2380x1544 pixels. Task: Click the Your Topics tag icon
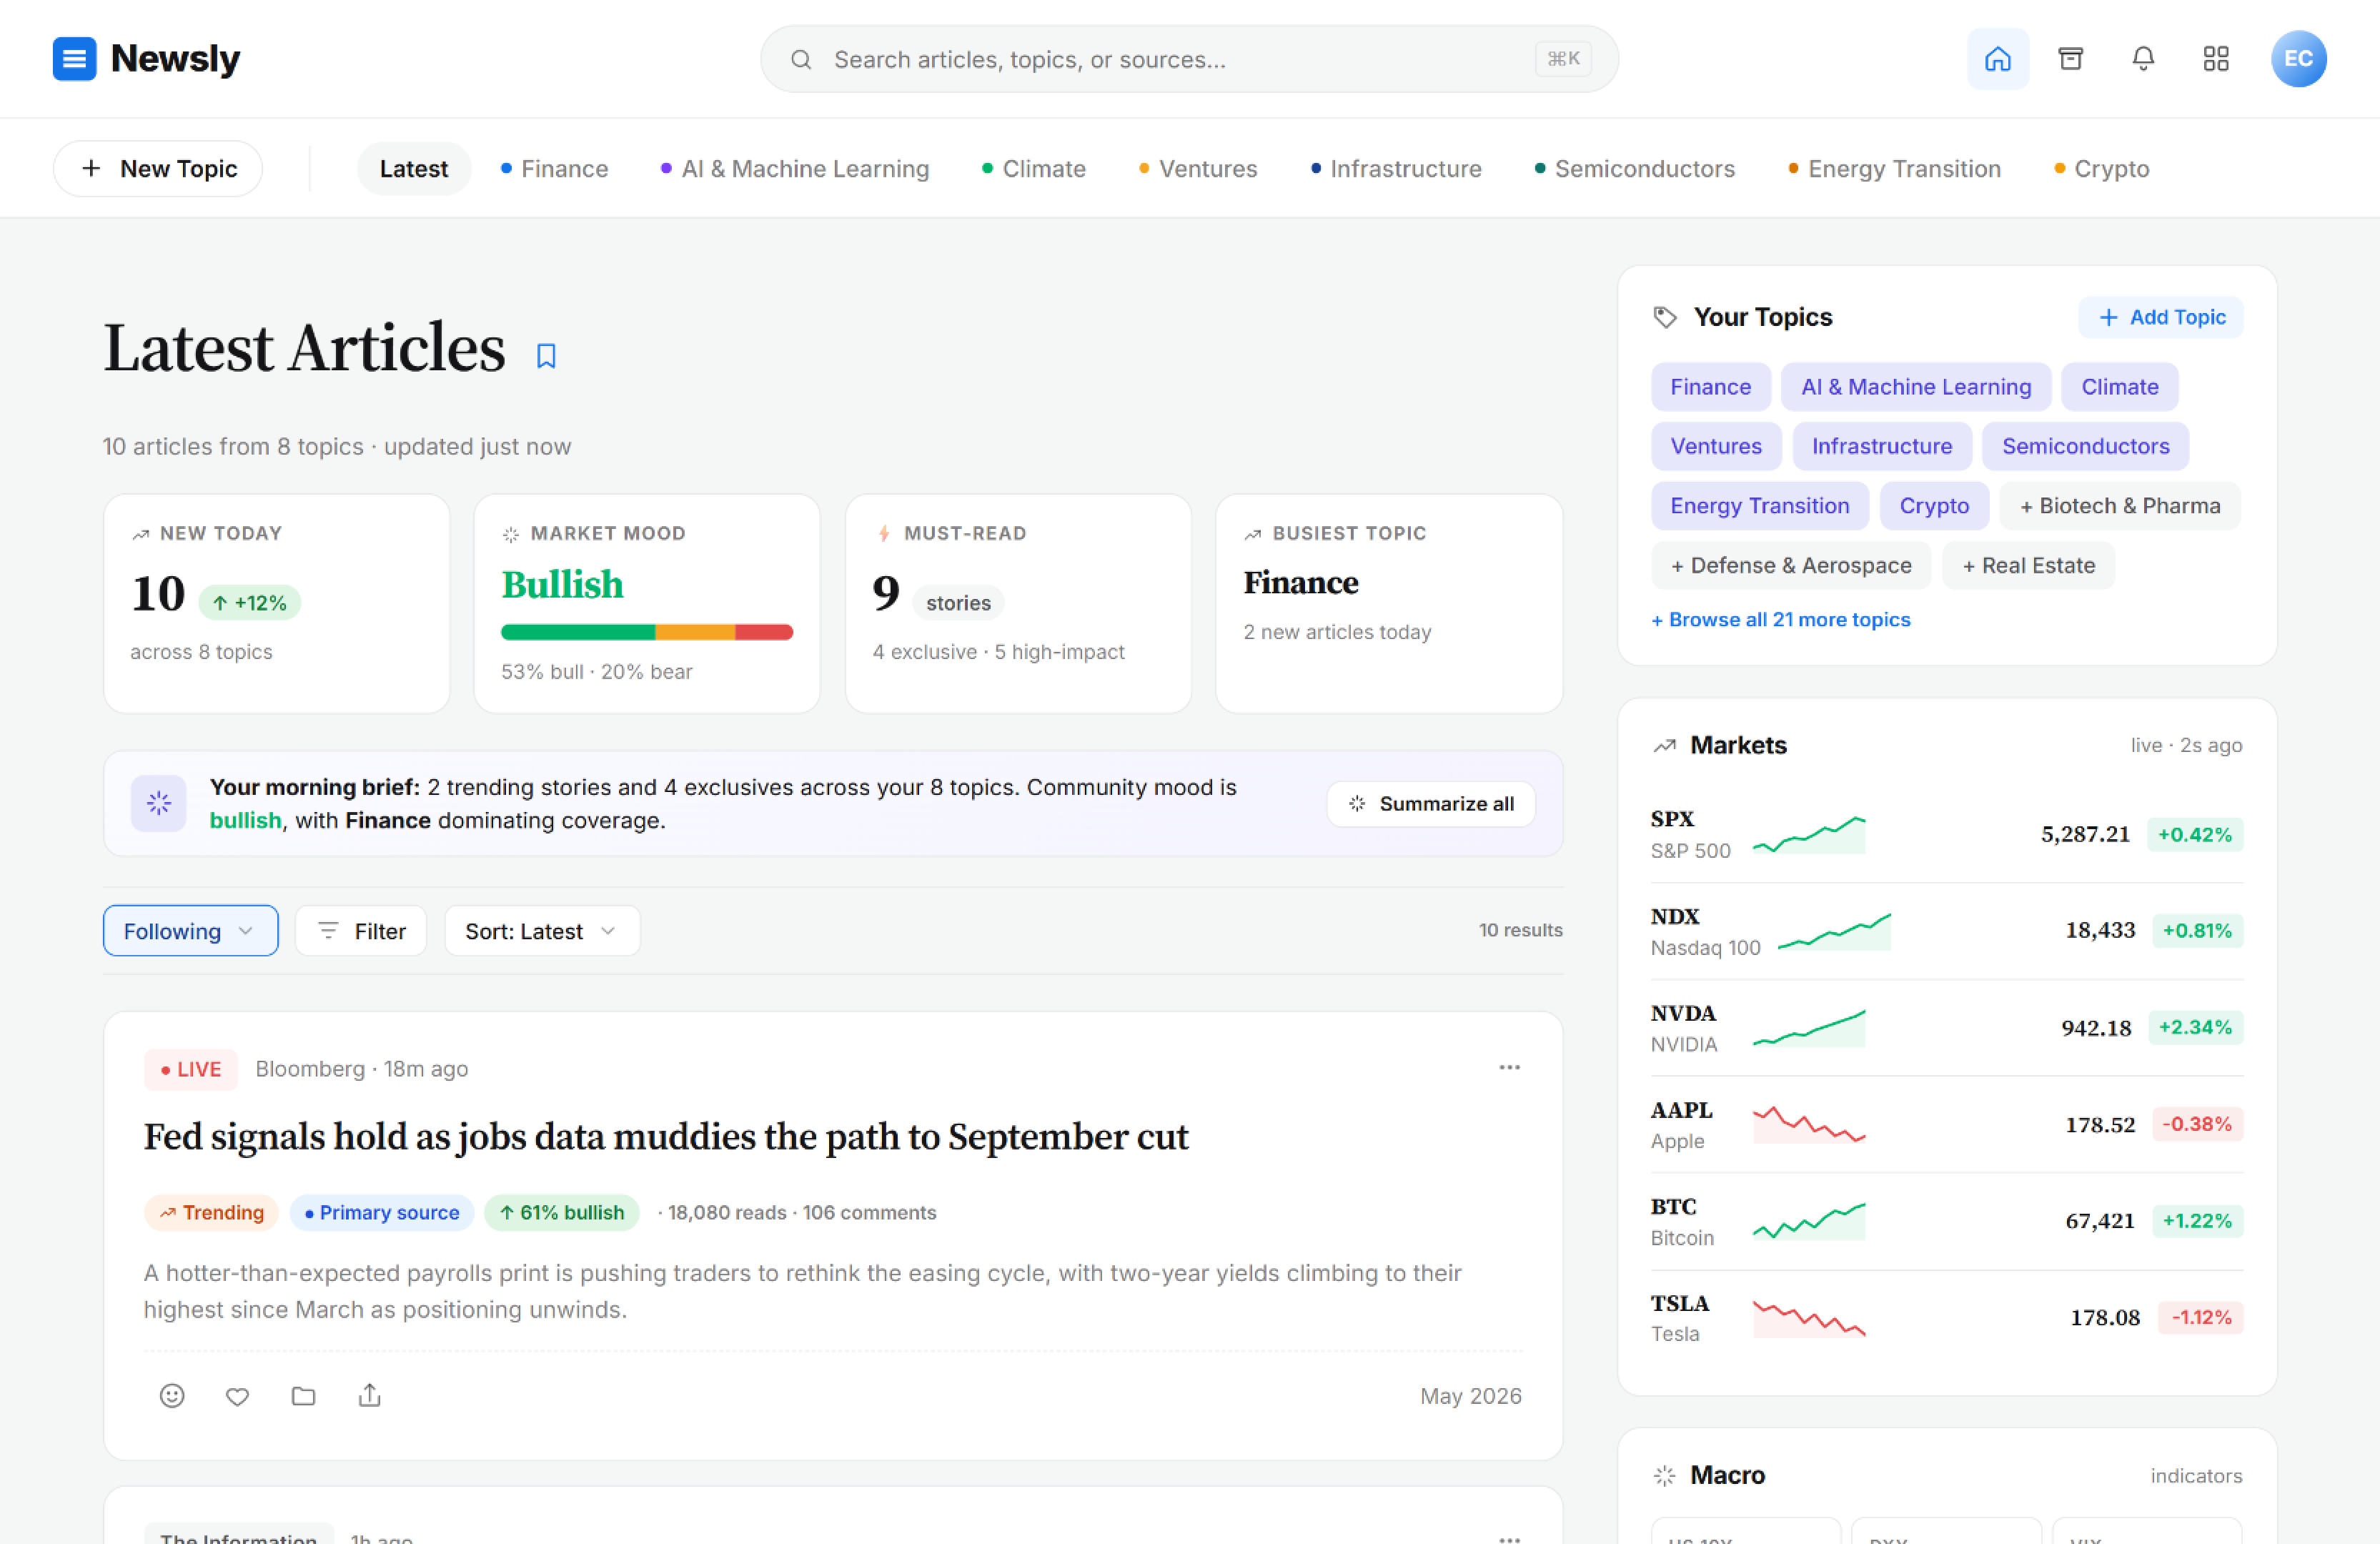click(x=1664, y=317)
